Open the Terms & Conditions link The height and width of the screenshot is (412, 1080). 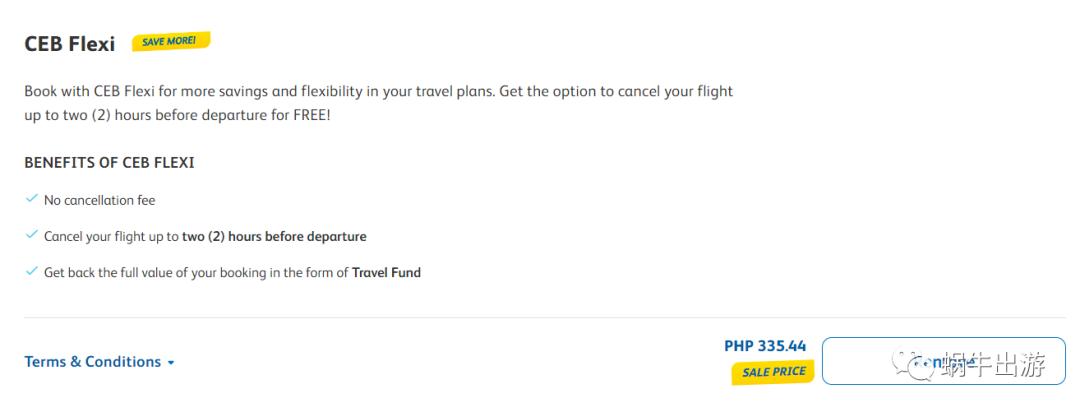pos(92,362)
